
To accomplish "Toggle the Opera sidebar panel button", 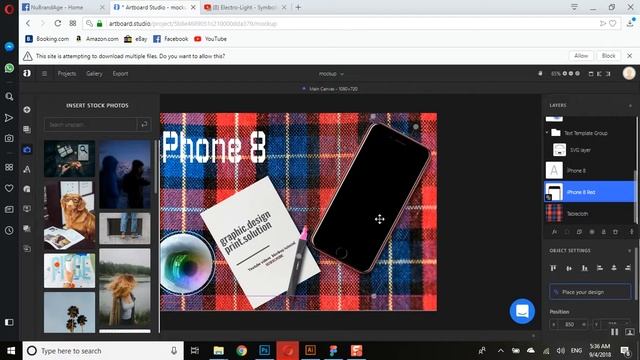I will (x=9, y=322).
